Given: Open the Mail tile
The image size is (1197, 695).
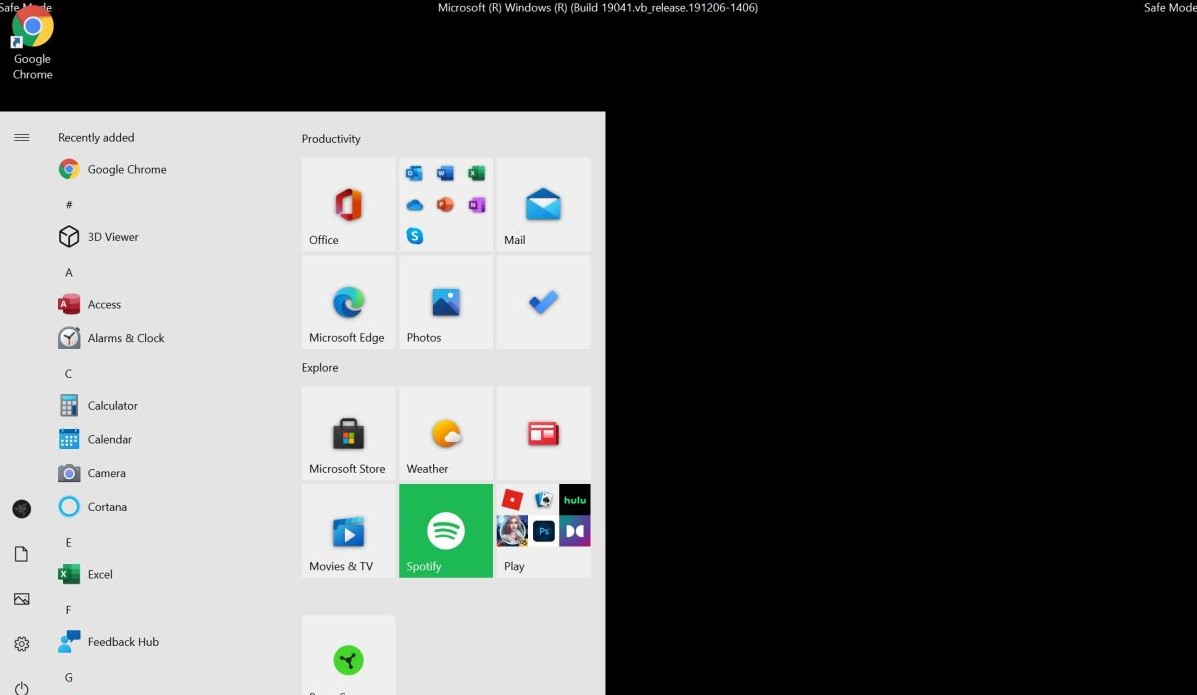Looking at the screenshot, I should click(x=543, y=204).
